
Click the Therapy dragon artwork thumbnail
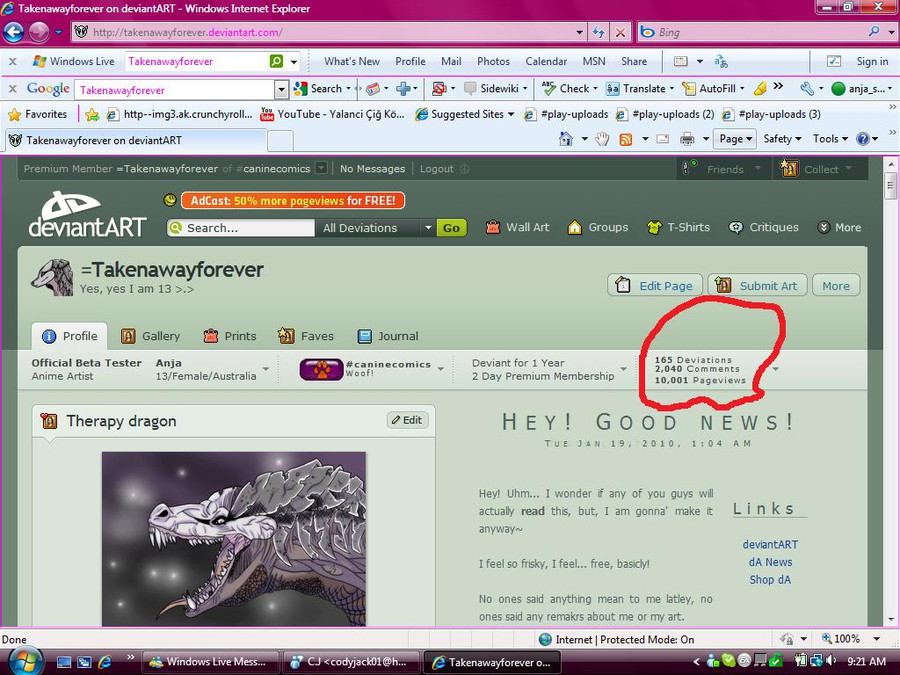pos(234,539)
